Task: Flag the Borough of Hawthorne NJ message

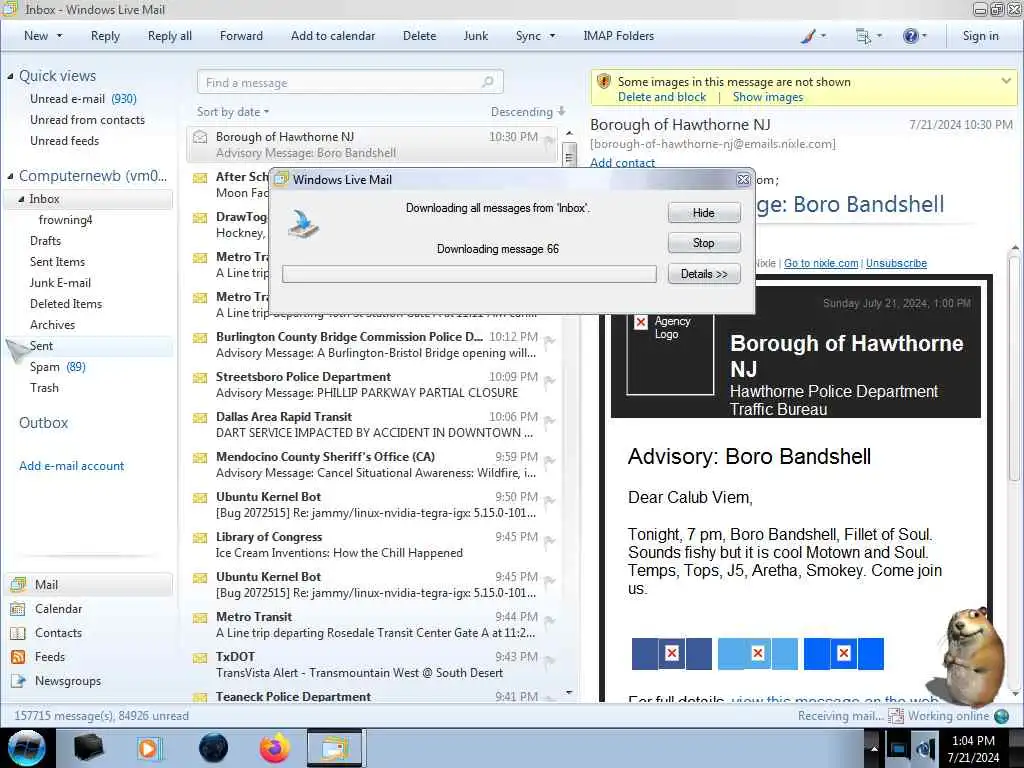Action: pos(549,140)
